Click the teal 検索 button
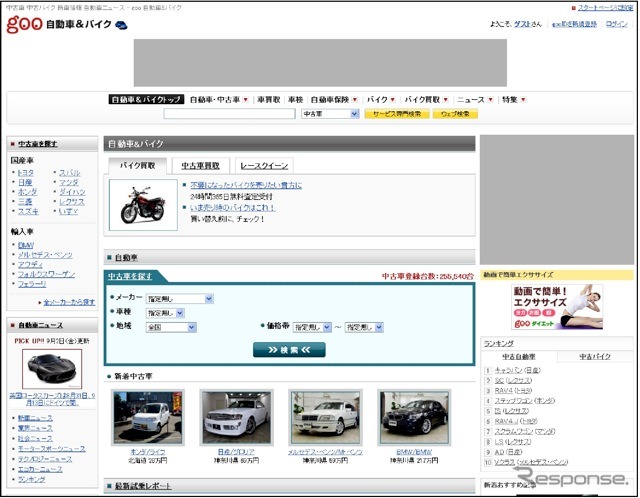Viewport: 640px width, 498px height. 289,350
